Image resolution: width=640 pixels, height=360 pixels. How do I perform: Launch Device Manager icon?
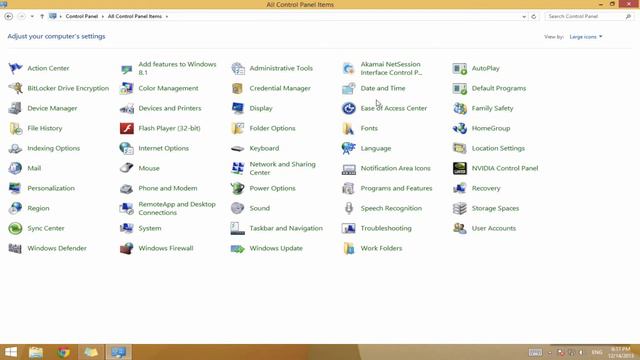[15, 108]
